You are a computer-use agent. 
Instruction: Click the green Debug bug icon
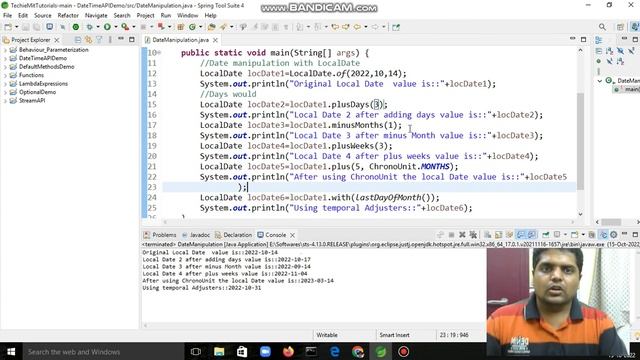click(x=89, y=27)
